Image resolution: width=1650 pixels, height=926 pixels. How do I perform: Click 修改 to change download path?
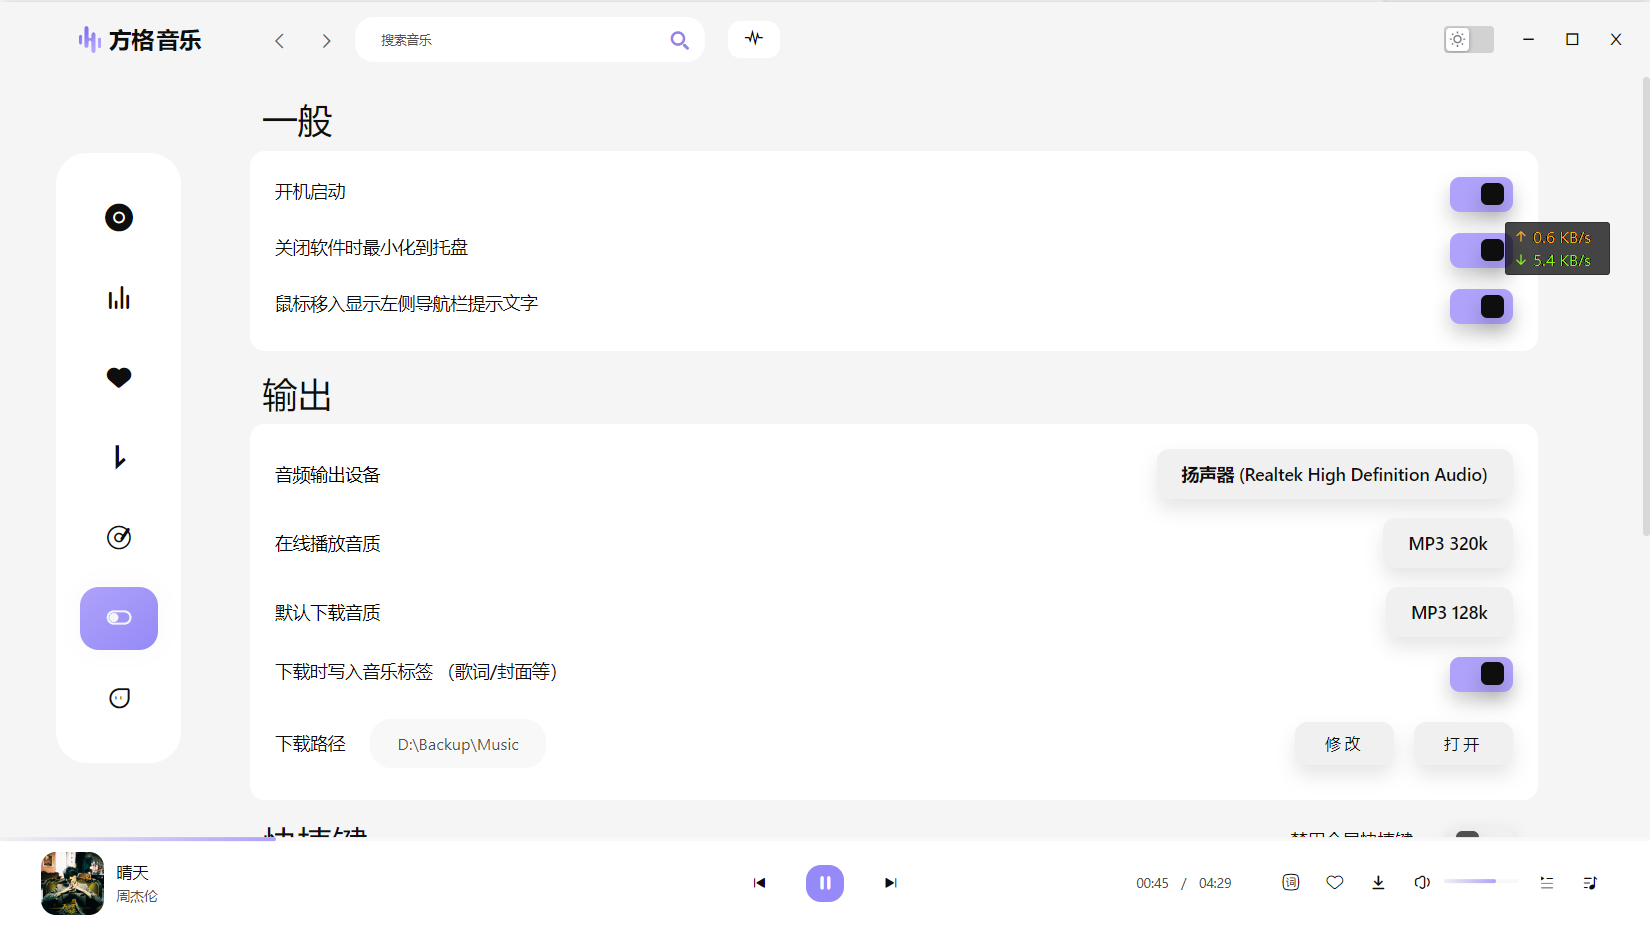point(1343,744)
